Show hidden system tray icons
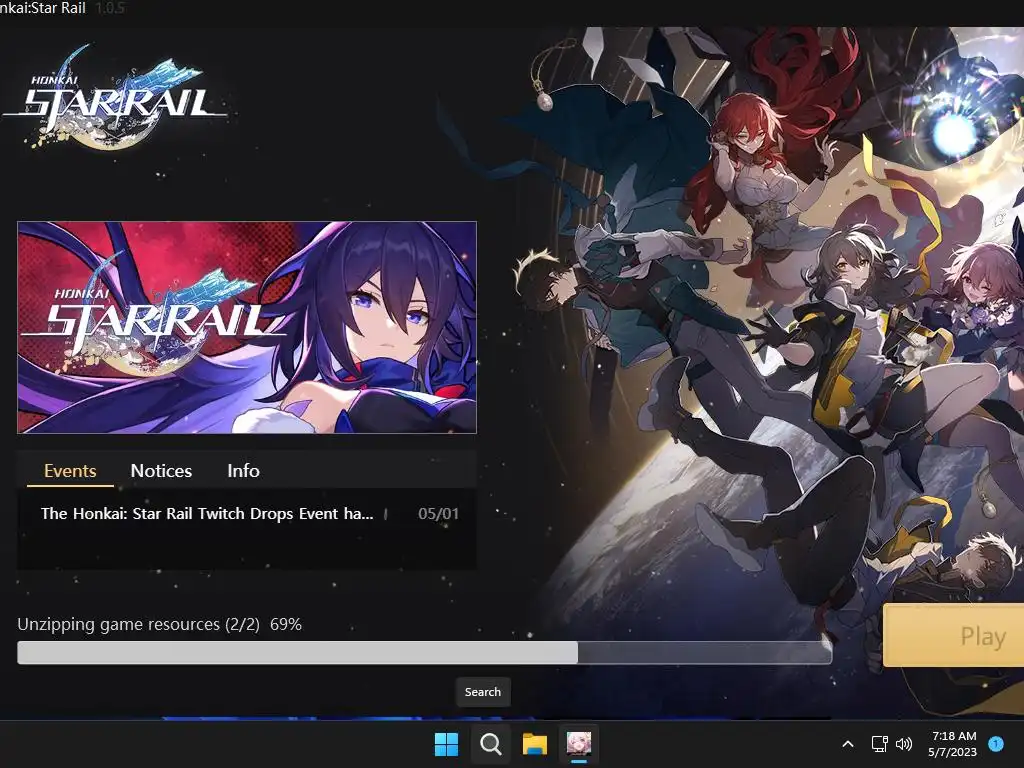The image size is (1024, 768). [848, 744]
